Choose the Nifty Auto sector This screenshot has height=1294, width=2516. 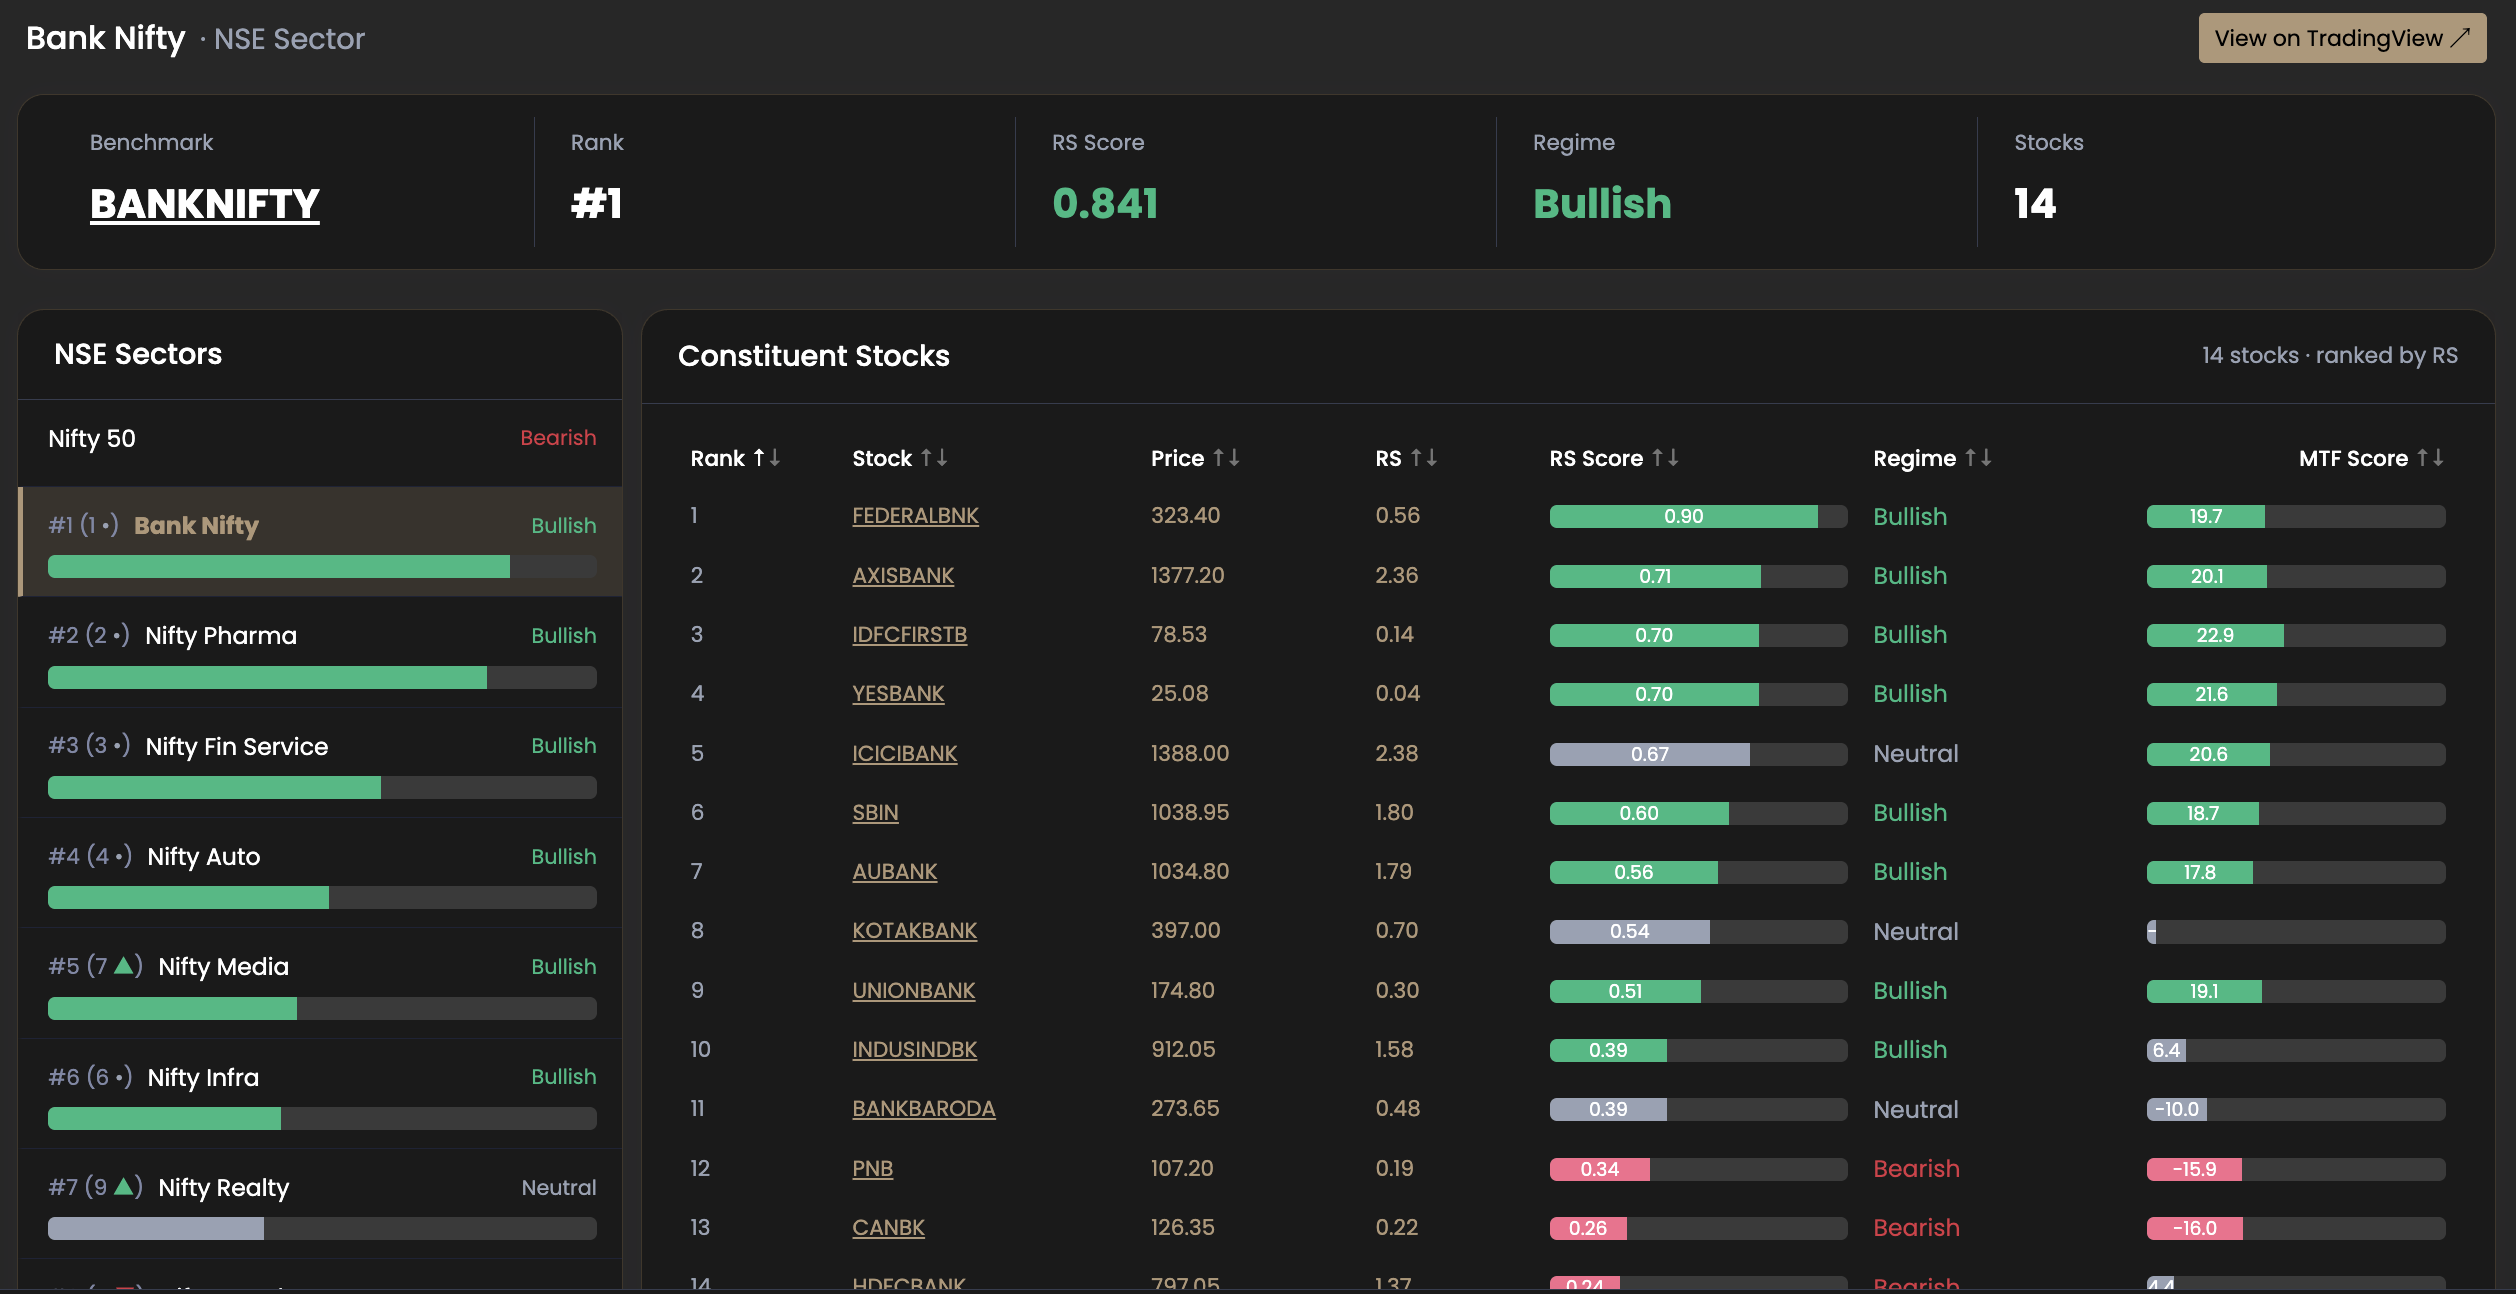321,873
